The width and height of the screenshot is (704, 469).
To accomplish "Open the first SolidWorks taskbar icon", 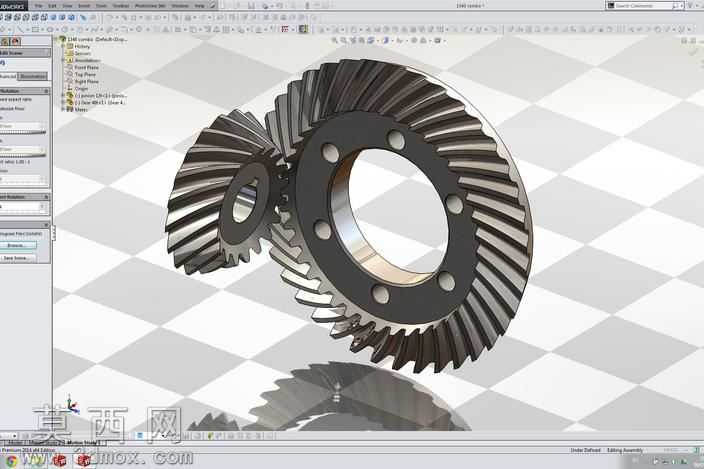I will [60, 460].
